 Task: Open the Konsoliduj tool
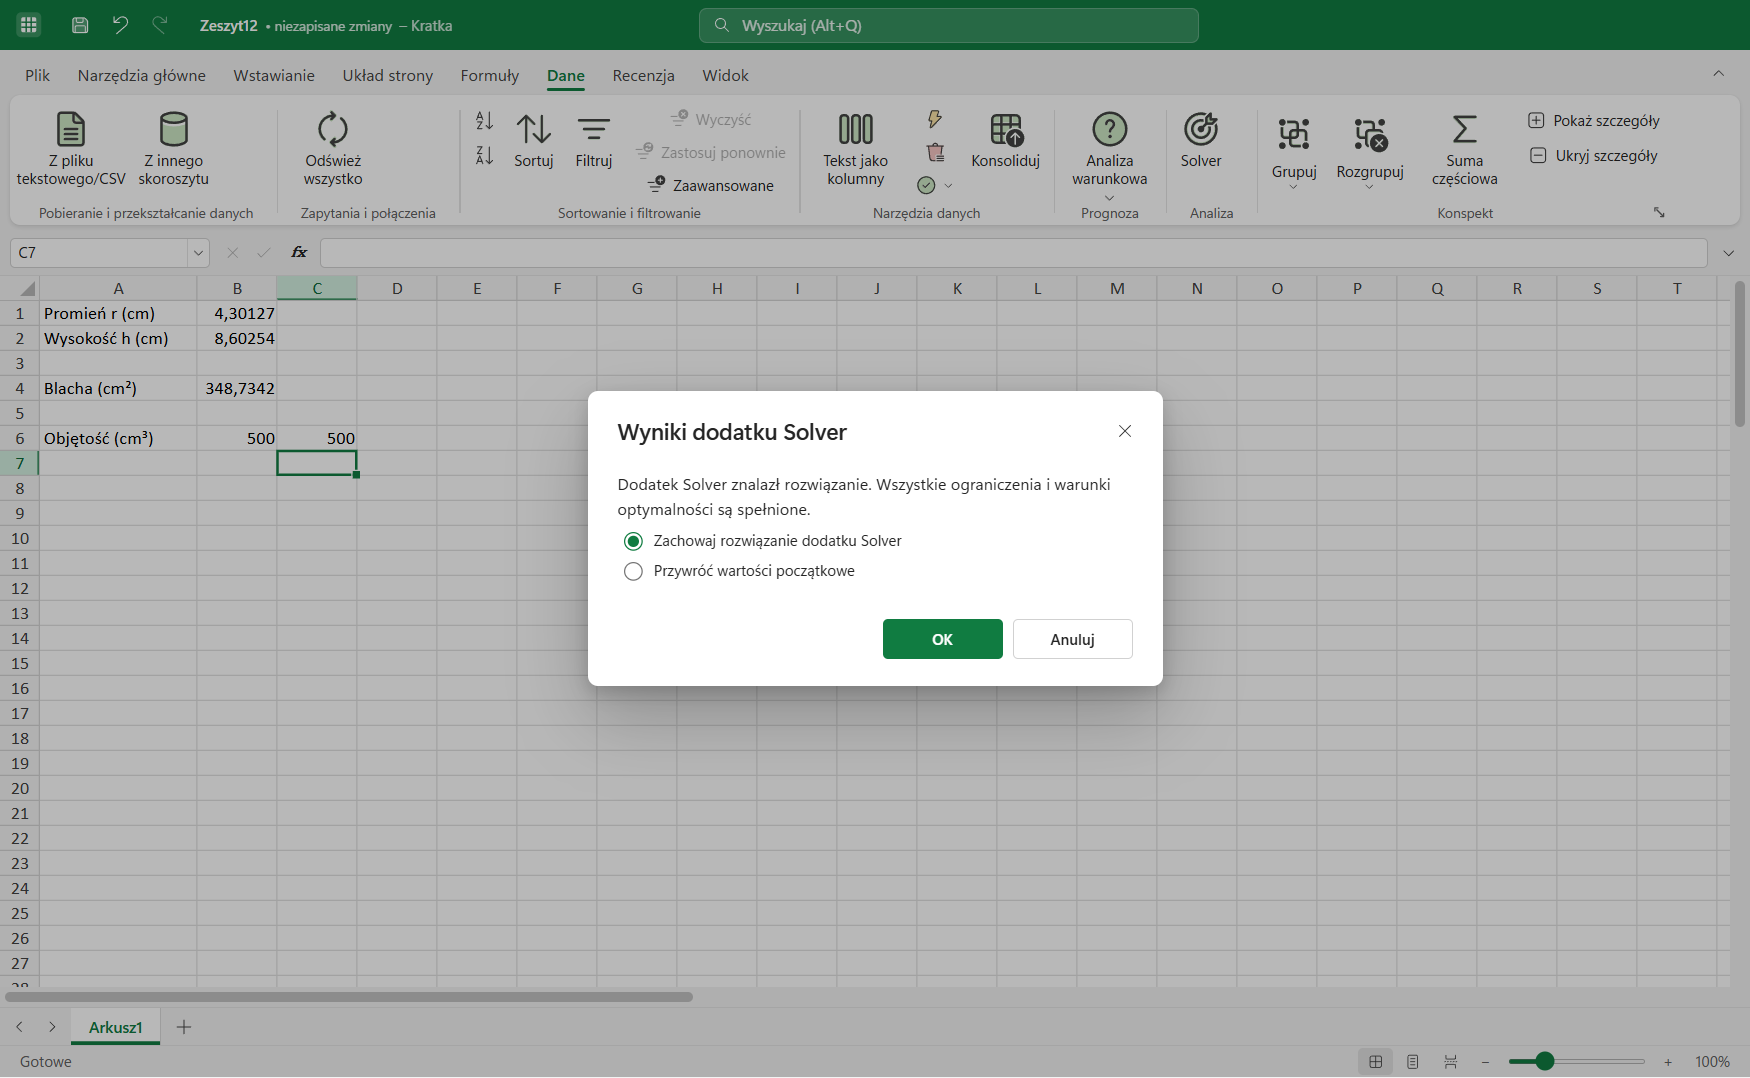pyautogui.click(x=1005, y=141)
